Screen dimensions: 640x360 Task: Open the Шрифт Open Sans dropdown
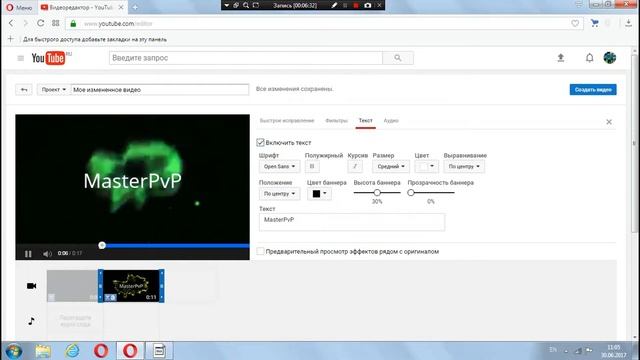[x=279, y=167]
